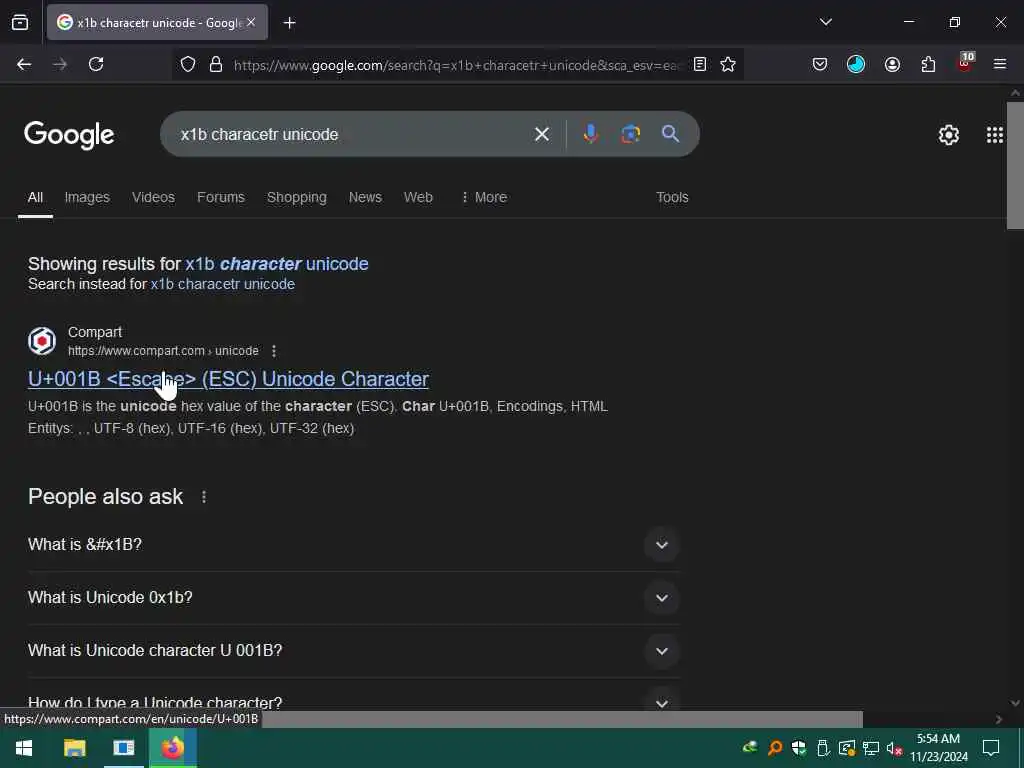Open Windows Security shield tray icon
This screenshot has width=1024, height=768.
point(798,748)
